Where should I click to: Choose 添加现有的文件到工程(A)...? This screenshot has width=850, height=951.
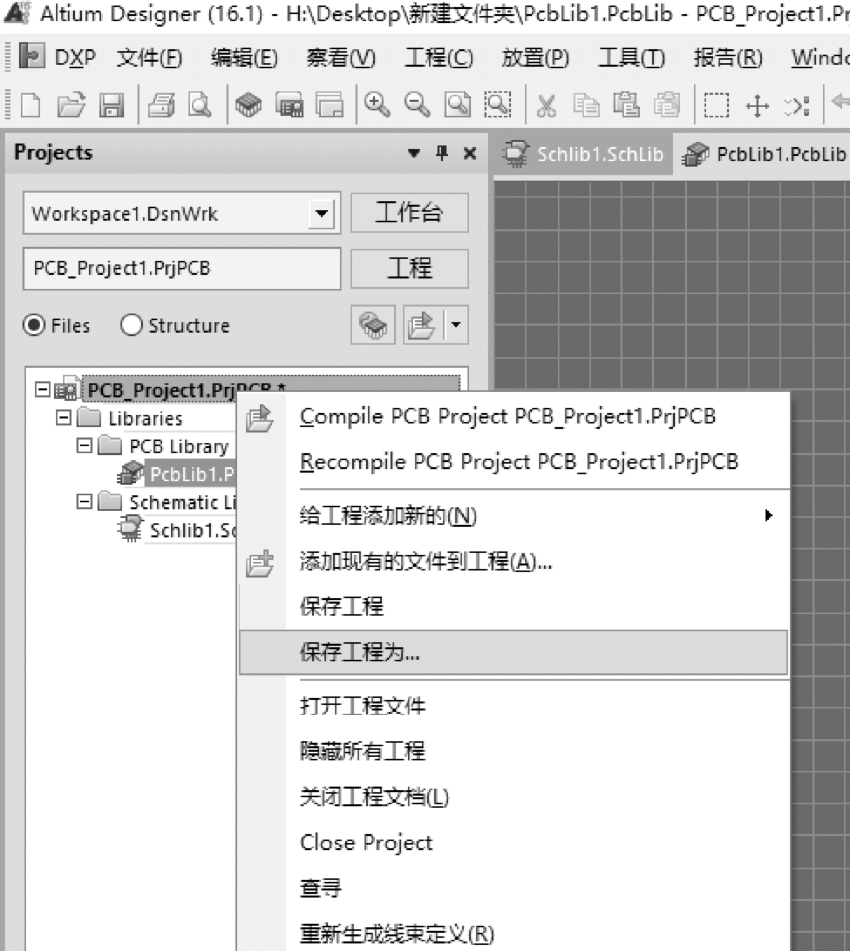514,562
